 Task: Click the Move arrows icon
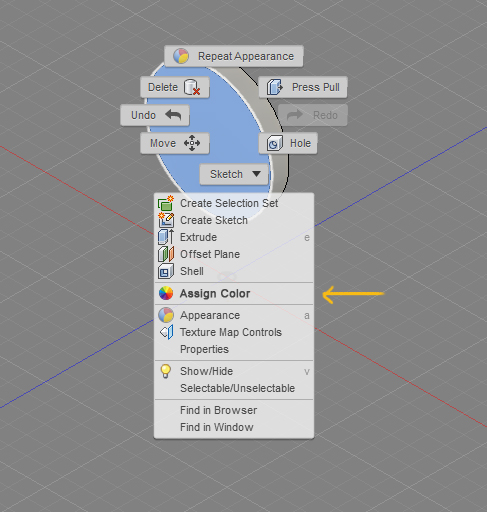tap(192, 143)
